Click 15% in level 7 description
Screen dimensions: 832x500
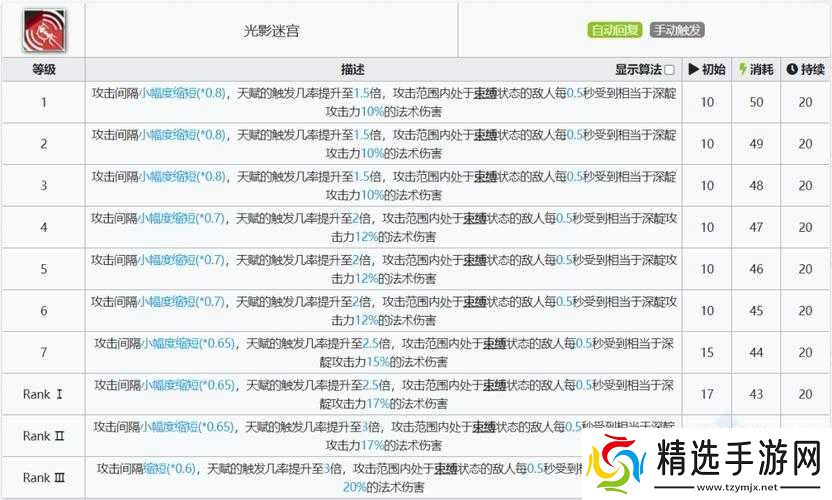pyautogui.click(x=378, y=362)
